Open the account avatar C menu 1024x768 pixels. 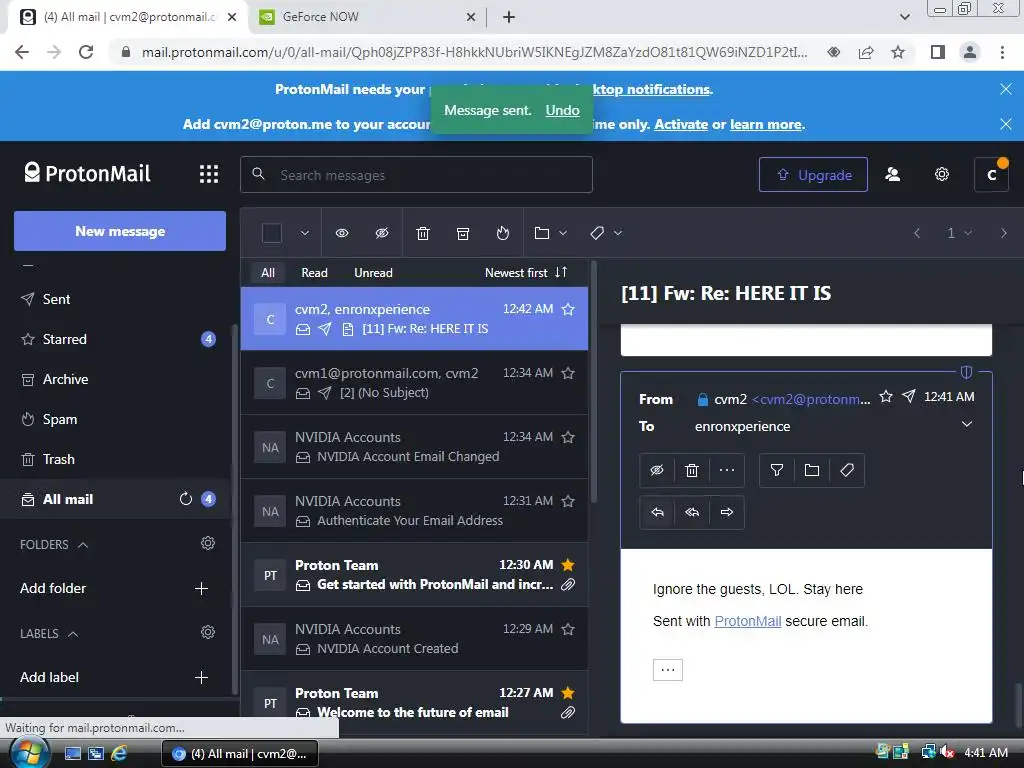pyautogui.click(x=991, y=174)
